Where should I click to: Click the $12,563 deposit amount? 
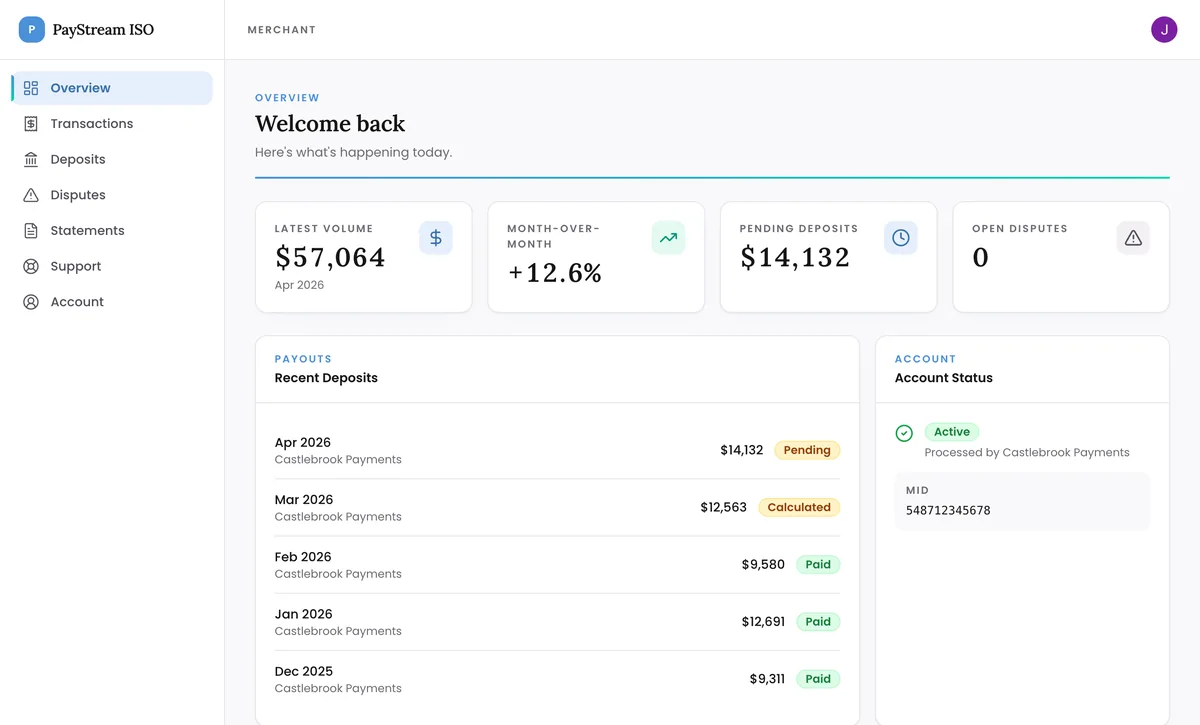point(724,507)
